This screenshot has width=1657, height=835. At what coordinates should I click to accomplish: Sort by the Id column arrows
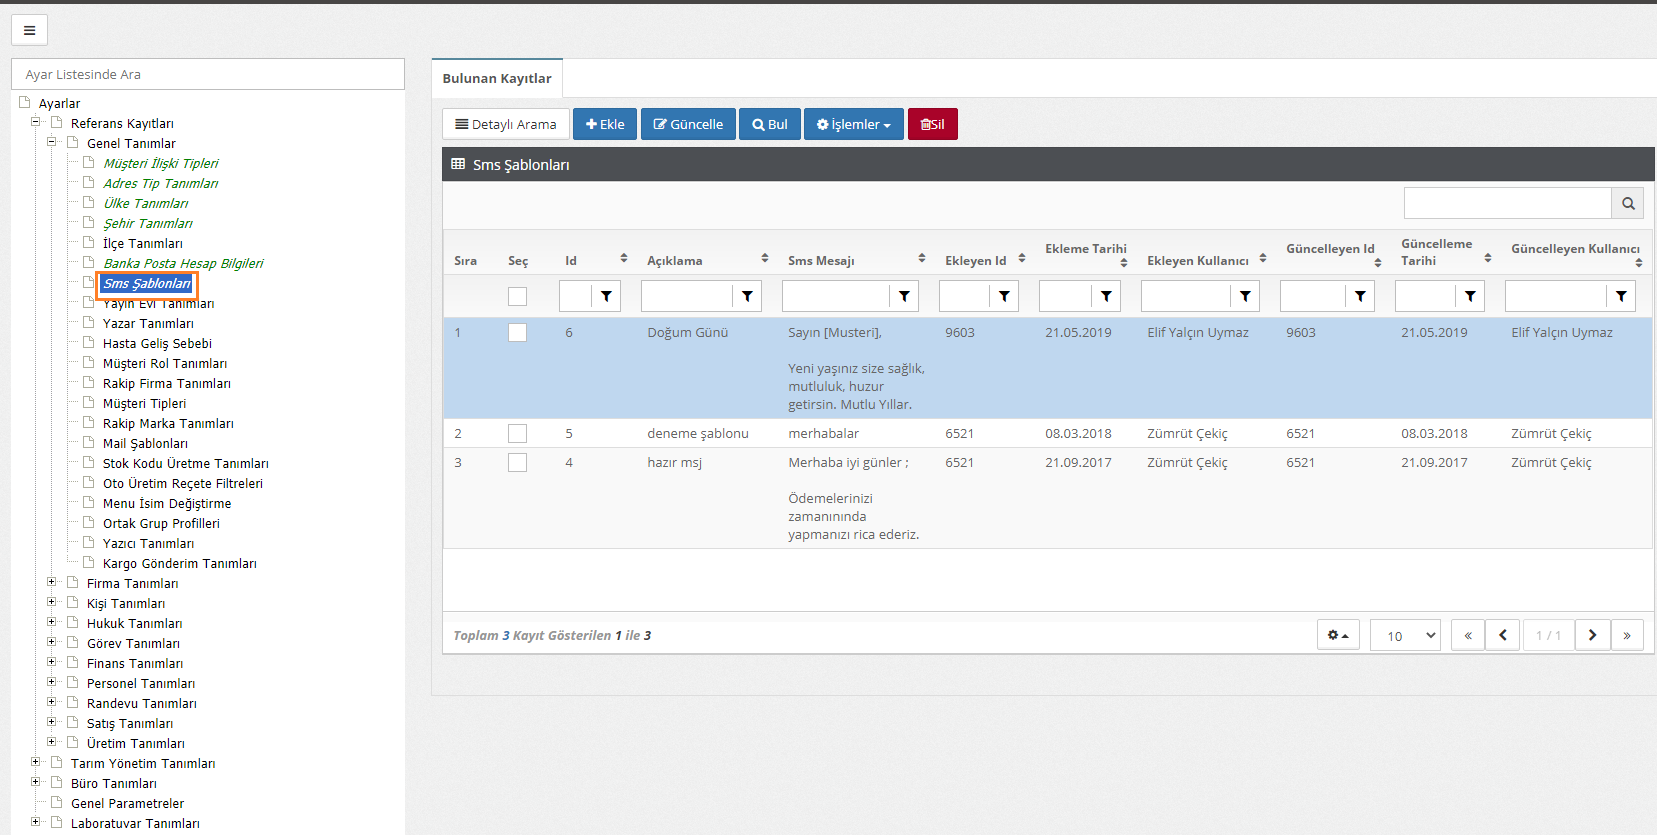[x=624, y=259]
